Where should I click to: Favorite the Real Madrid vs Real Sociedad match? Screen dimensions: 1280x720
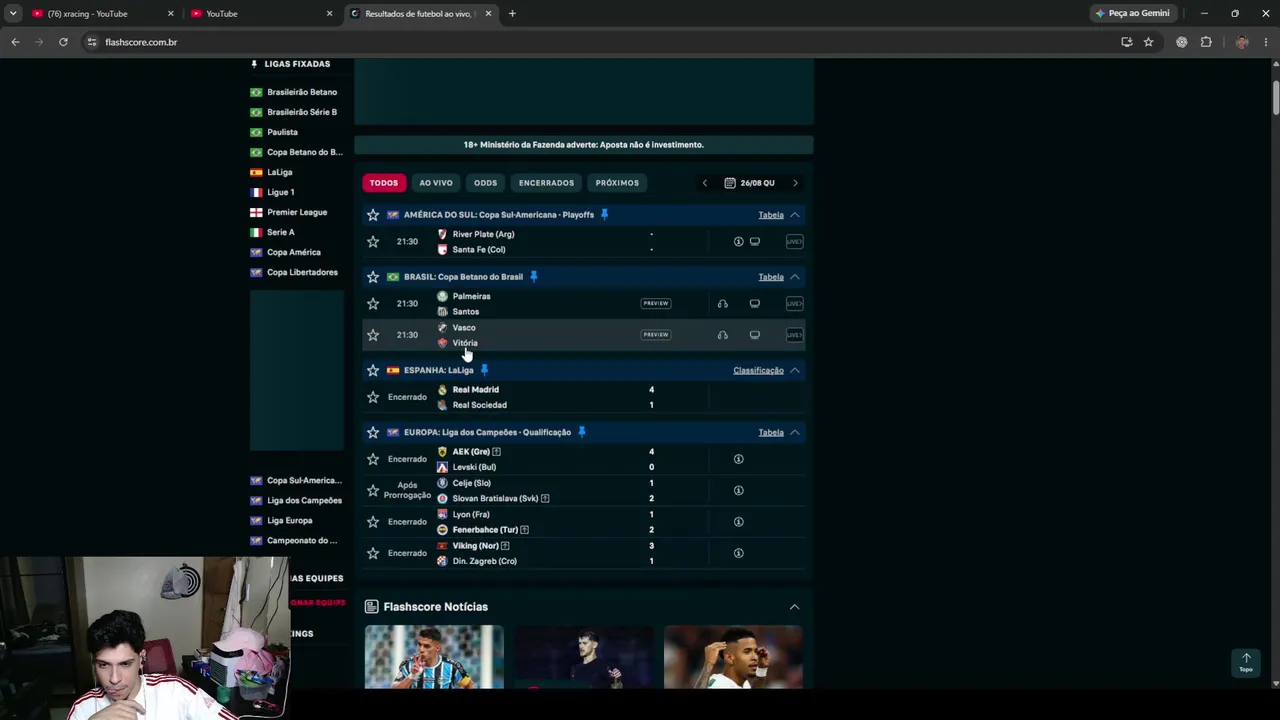[x=373, y=397]
